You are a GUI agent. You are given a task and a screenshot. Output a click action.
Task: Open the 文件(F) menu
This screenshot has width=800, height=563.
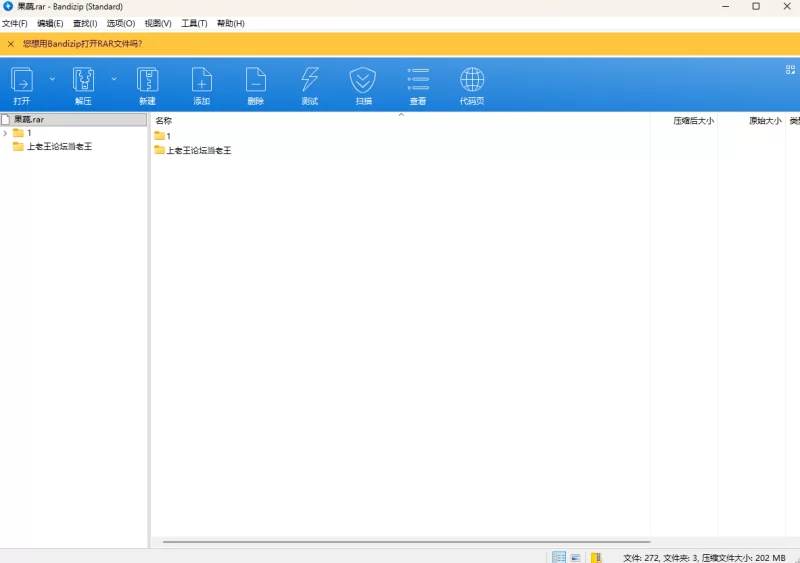(x=15, y=23)
